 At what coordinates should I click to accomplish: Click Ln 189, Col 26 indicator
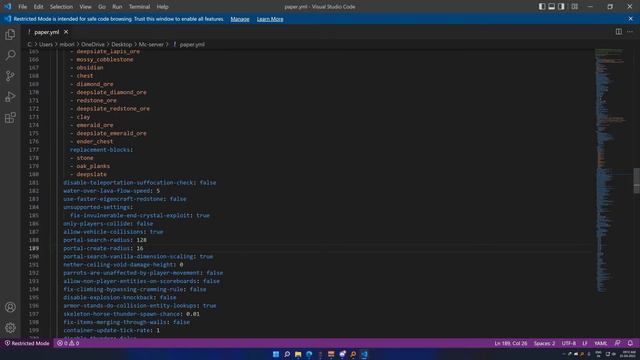coord(511,343)
